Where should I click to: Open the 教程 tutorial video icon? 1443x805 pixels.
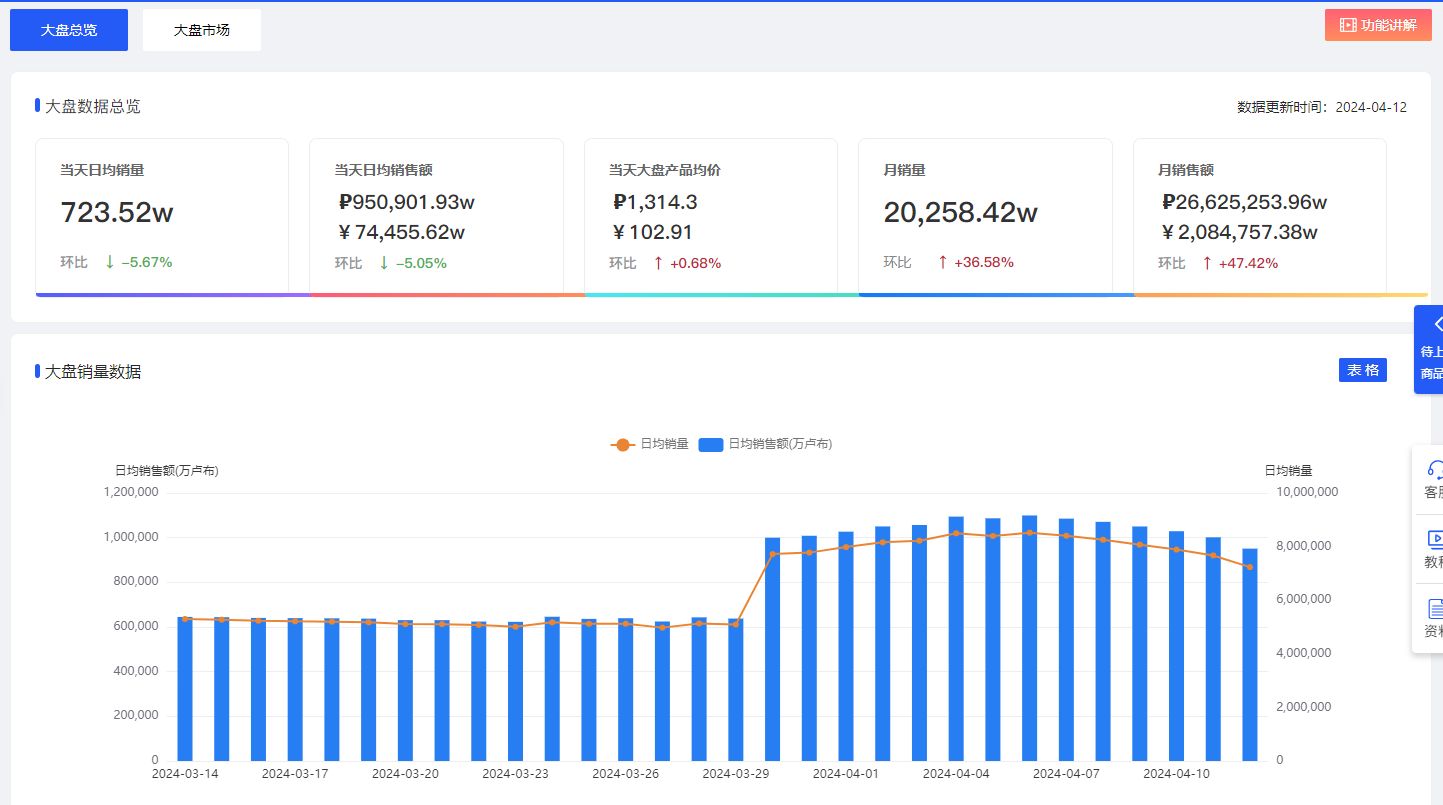click(1435, 539)
